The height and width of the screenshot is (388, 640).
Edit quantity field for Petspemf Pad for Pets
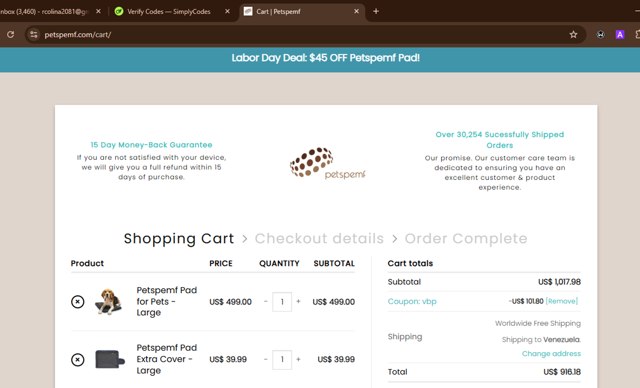coord(282,302)
